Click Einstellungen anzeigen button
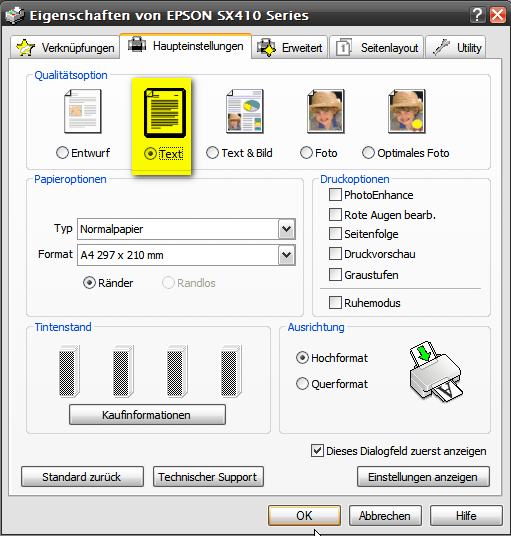511x536 pixels. 423,477
